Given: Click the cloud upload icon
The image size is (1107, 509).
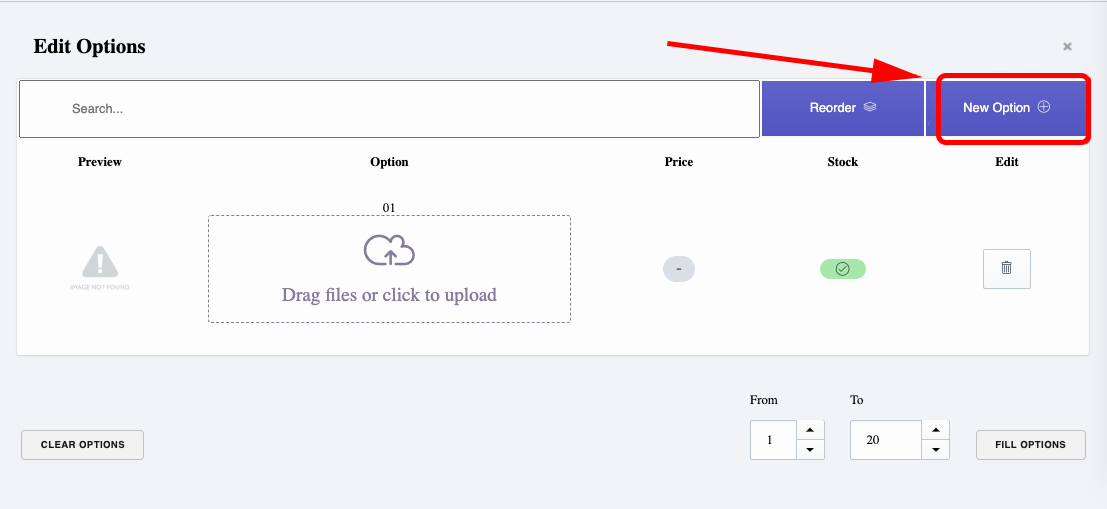Looking at the screenshot, I should [389, 250].
